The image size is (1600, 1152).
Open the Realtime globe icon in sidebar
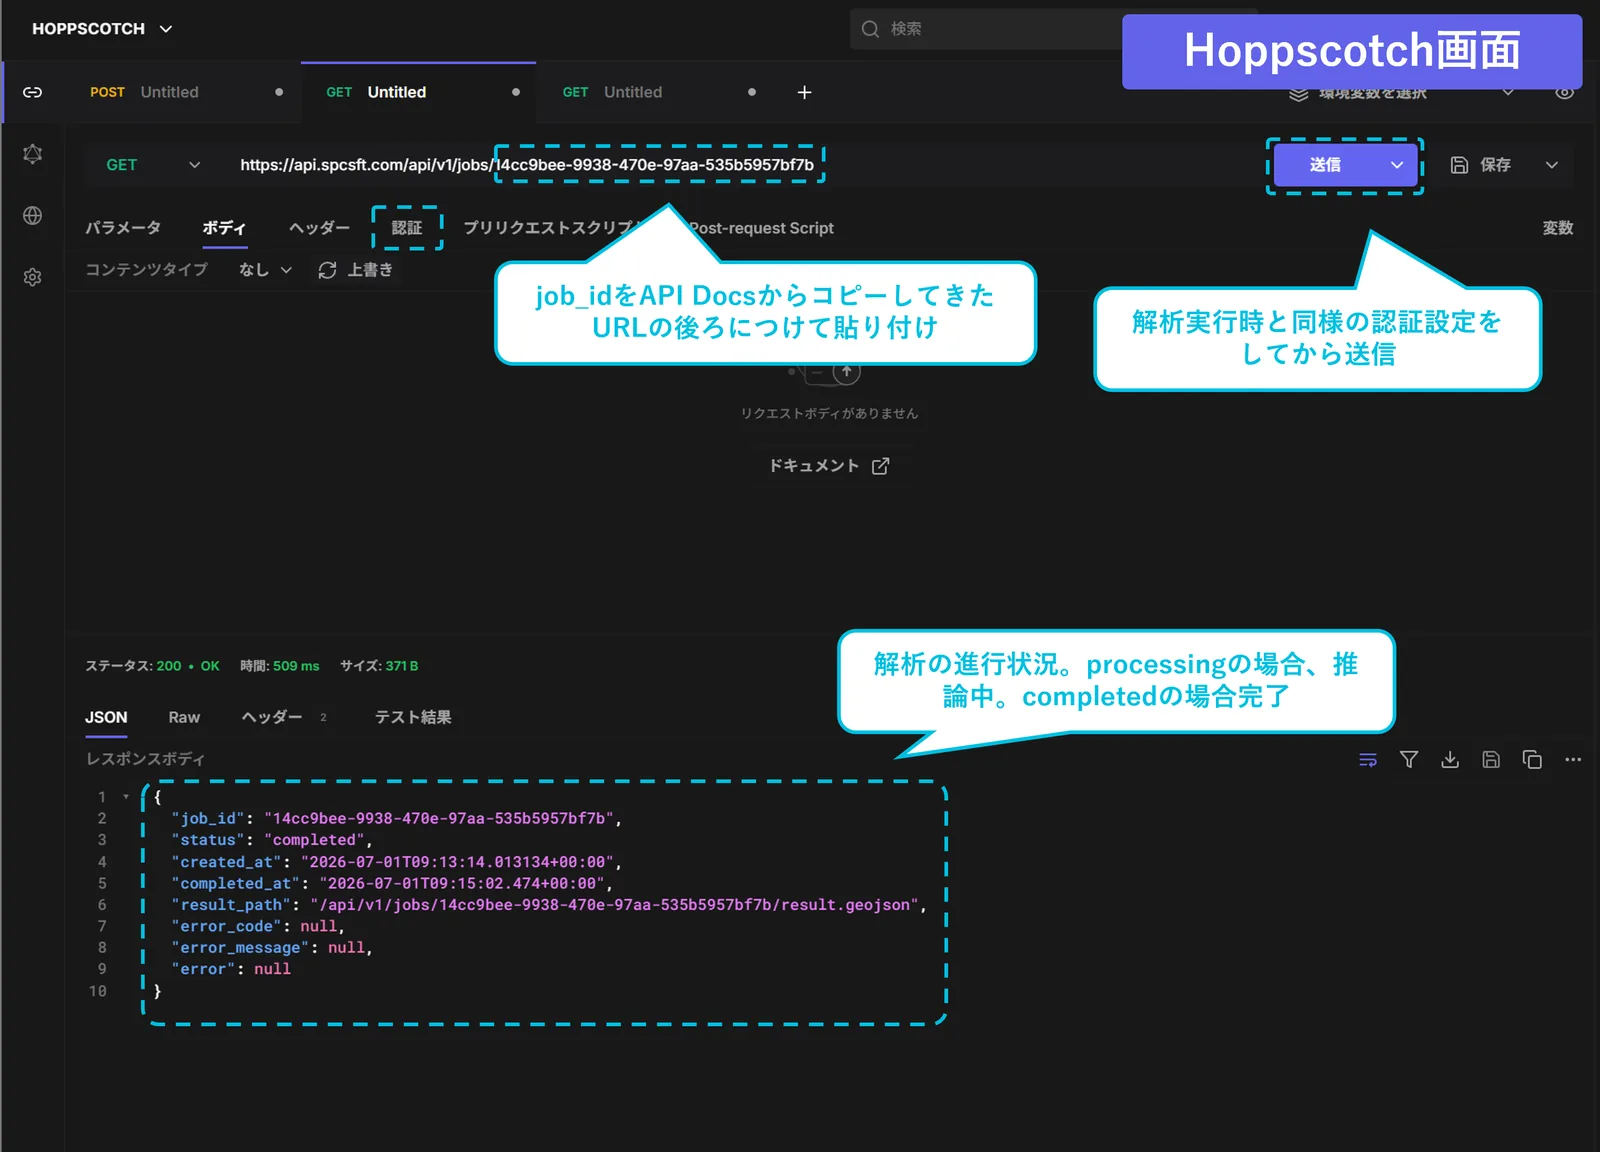[32, 216]
